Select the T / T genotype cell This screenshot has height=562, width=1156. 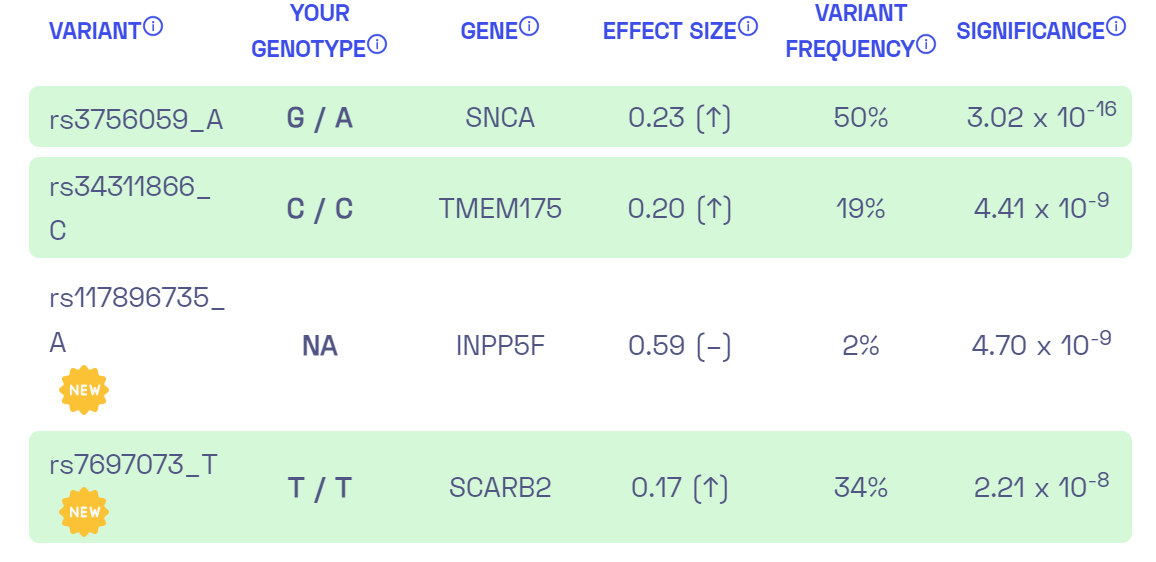[x=320, y=488]
